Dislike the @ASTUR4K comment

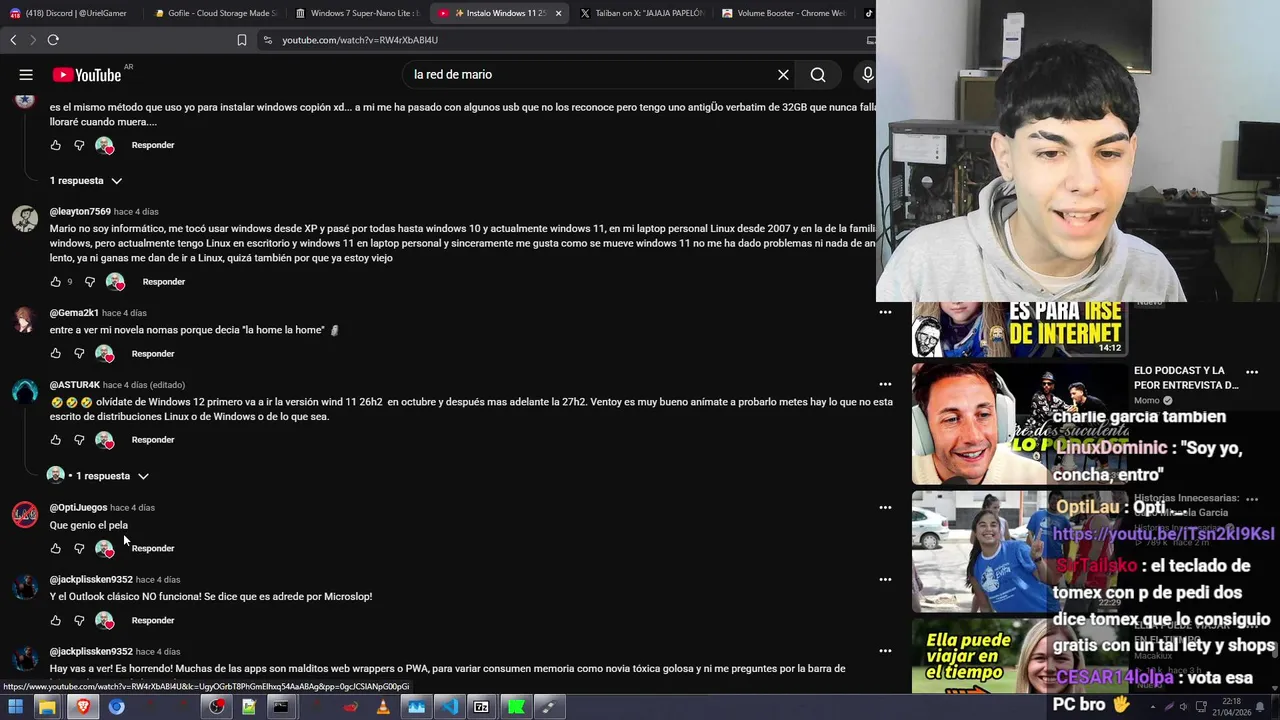(79, 440)
